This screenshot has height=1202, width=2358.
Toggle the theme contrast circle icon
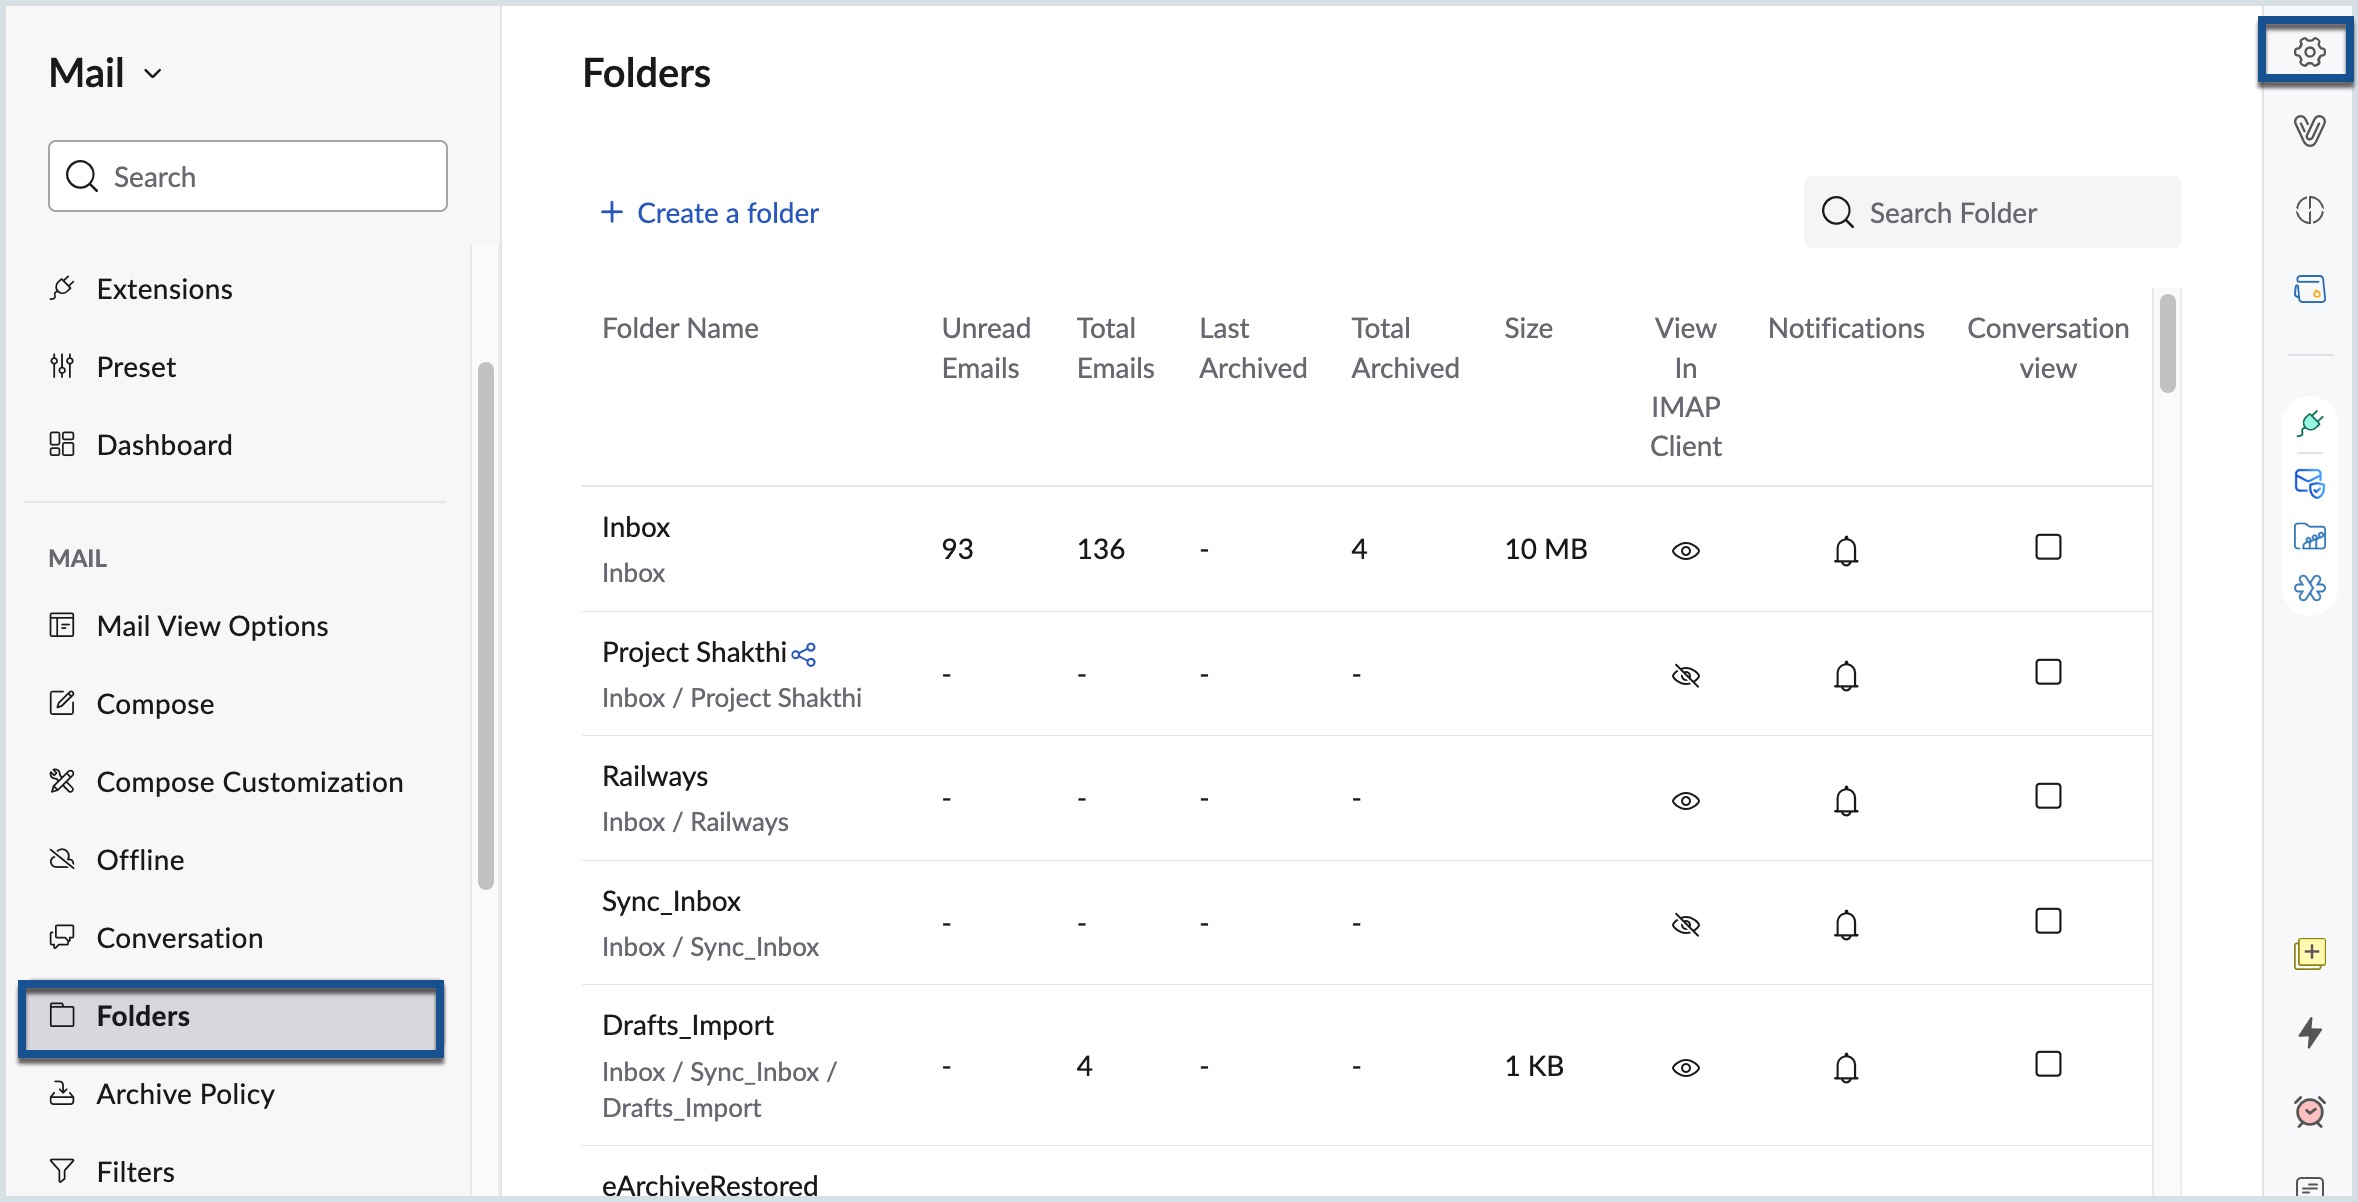(2309, 210)
